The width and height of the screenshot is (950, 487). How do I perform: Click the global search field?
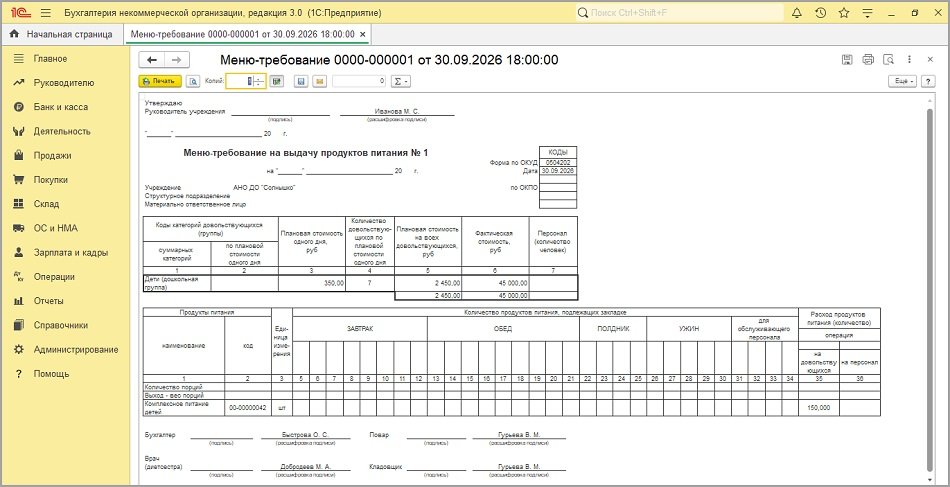pos(679,13)
